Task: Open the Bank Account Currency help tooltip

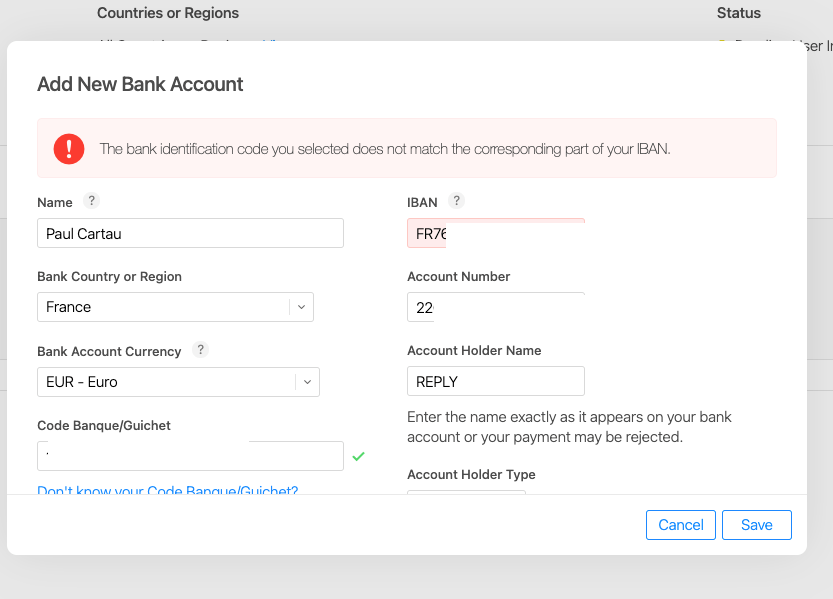Action: point(200,351)
